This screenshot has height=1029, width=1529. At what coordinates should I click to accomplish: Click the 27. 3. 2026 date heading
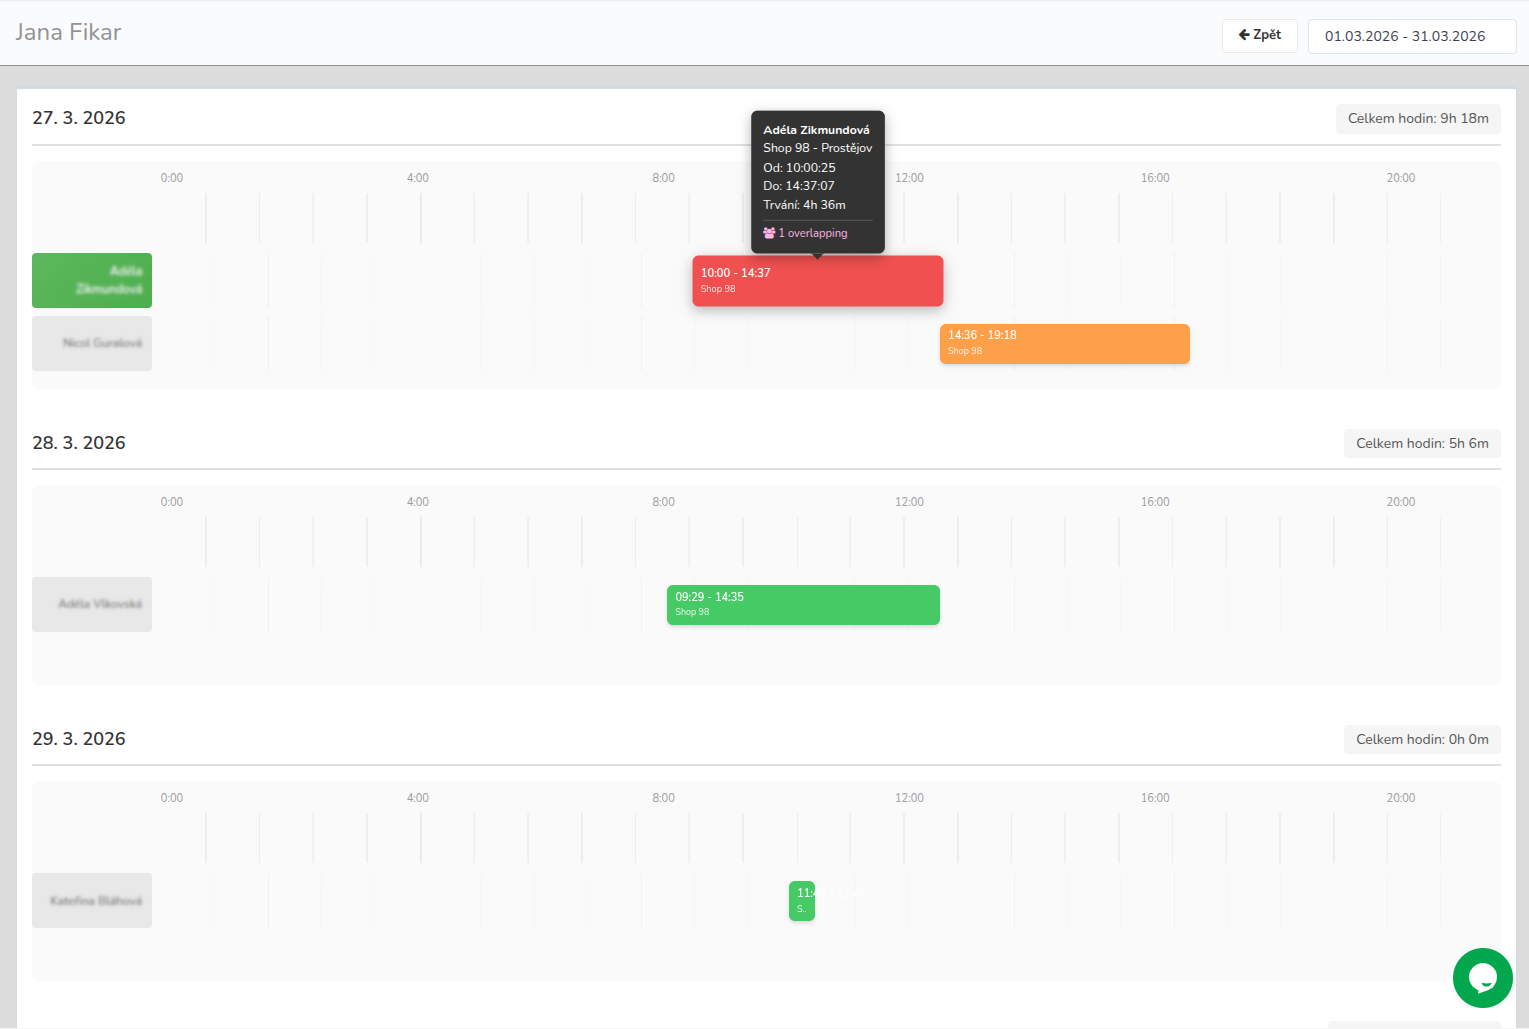(x=79, y=118)
